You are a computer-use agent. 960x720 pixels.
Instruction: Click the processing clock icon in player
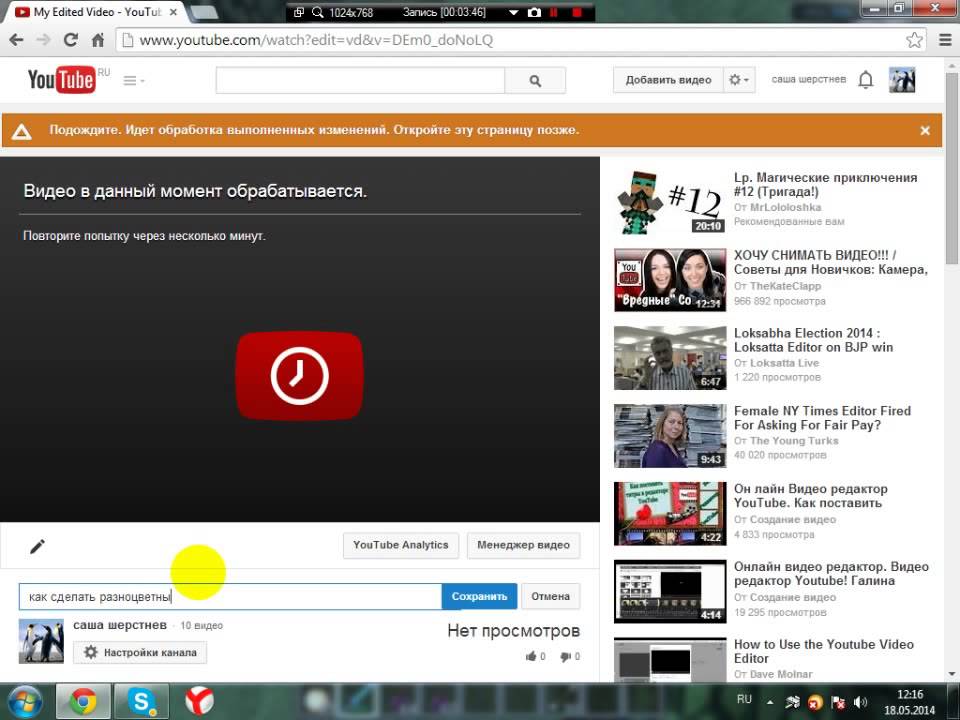299,375
